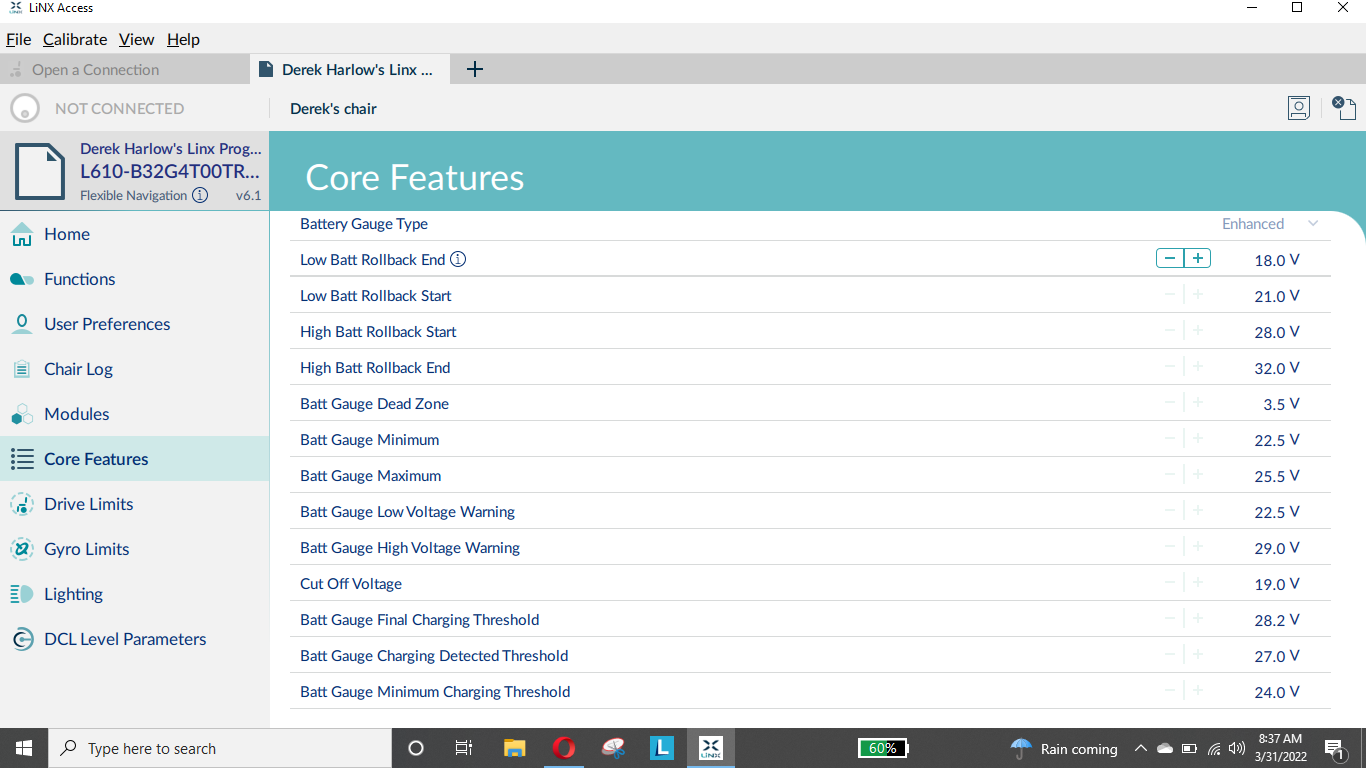The width and height of the screenshot is (1366, 768).
Task: Click the Cut Off Voltage value field
Action: (1276, 584)
